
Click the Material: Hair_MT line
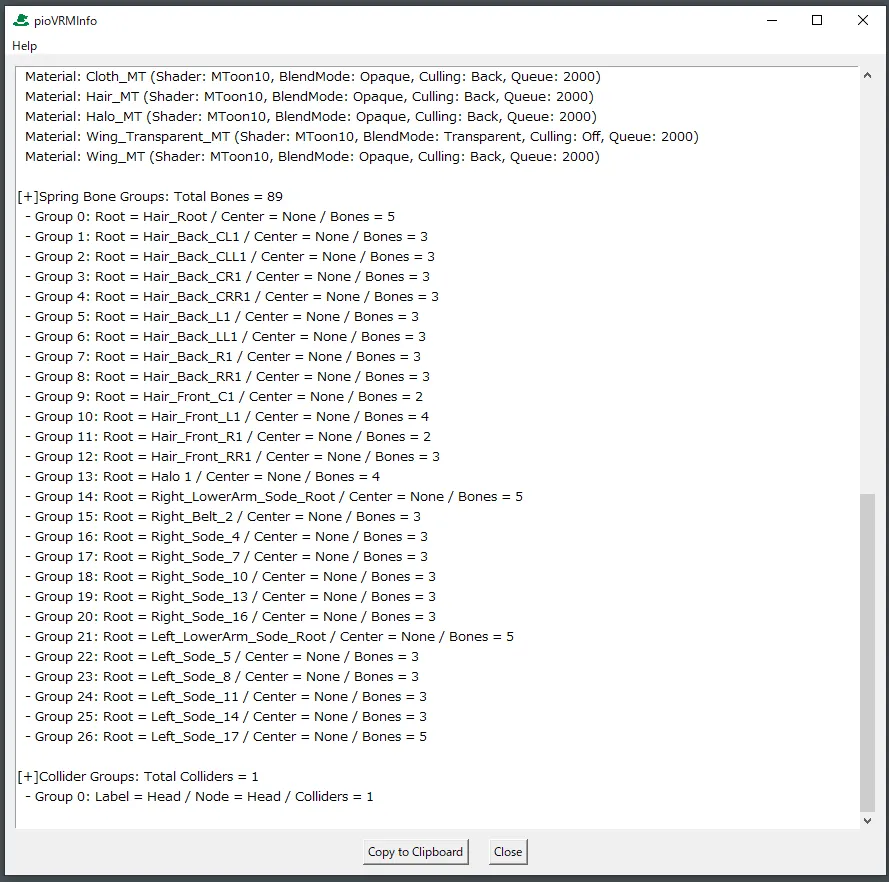[x=310, y=96]
